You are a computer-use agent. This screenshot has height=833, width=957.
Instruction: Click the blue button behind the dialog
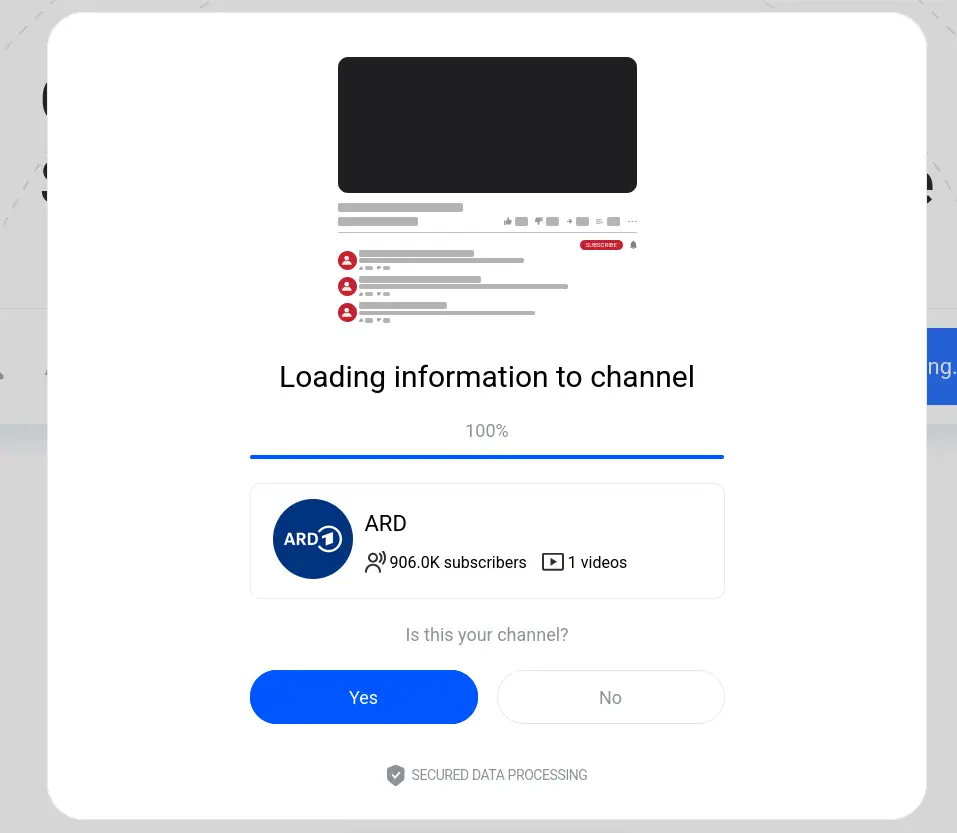click(941, 366)
